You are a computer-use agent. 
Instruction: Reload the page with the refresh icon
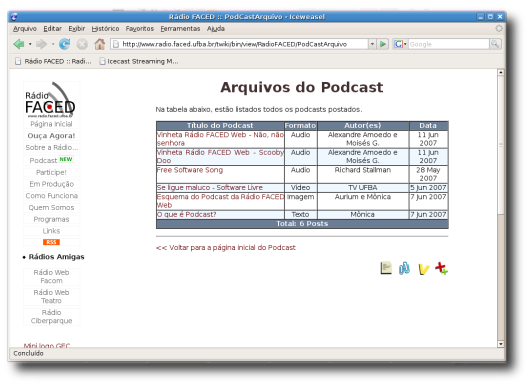coord(64,44)
